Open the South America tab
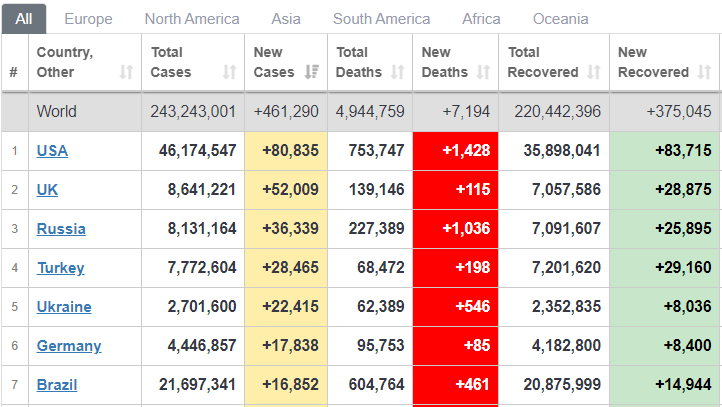722x407 pixels. (x=381, y=19)
